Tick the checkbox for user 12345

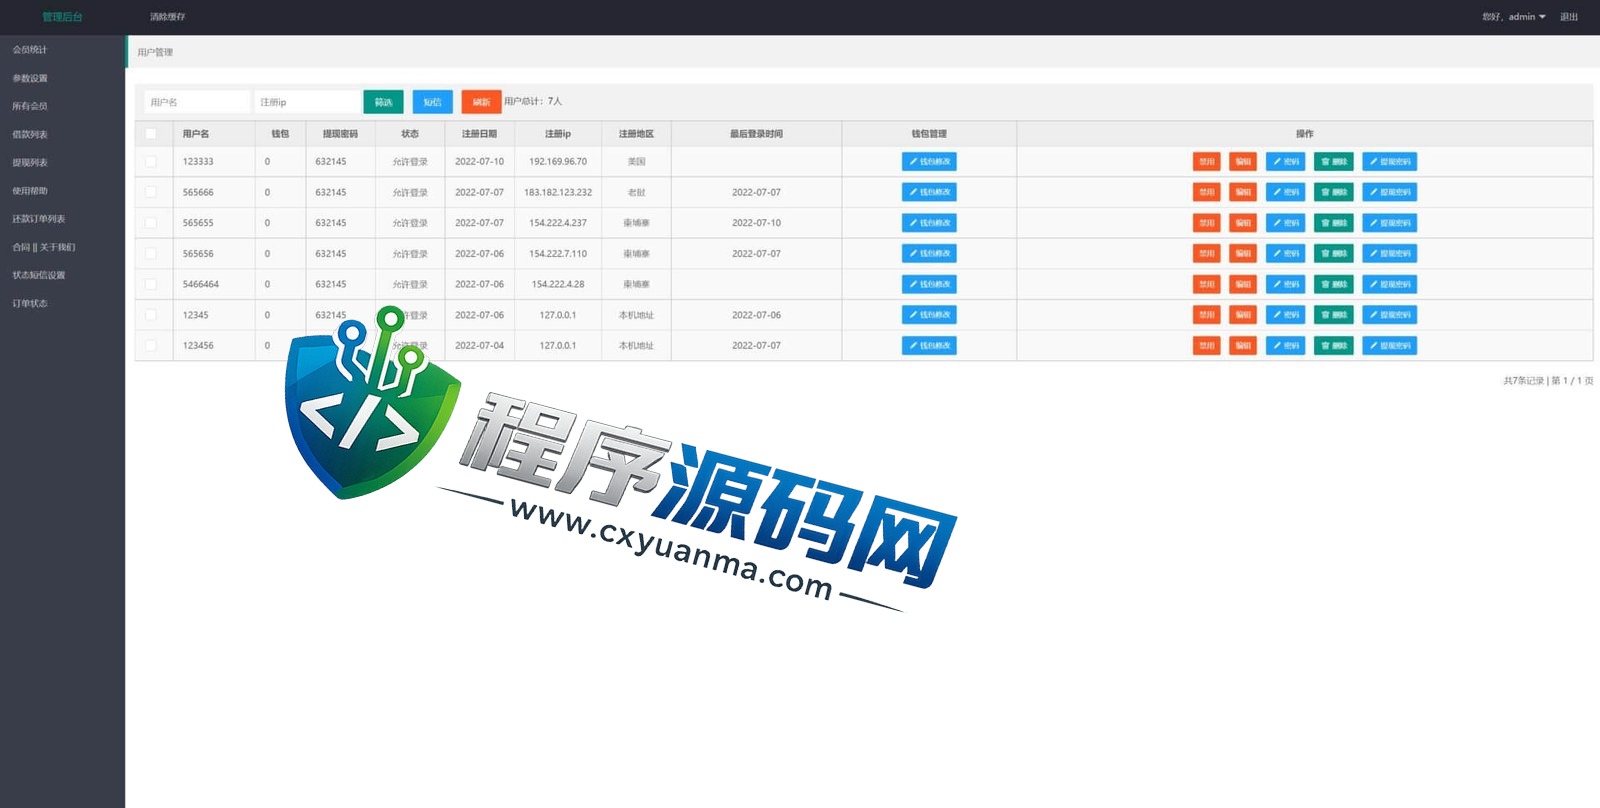pos(151,315)
